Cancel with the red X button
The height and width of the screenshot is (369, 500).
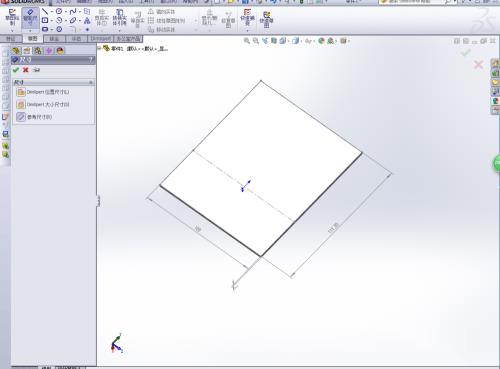click(25, 70)
